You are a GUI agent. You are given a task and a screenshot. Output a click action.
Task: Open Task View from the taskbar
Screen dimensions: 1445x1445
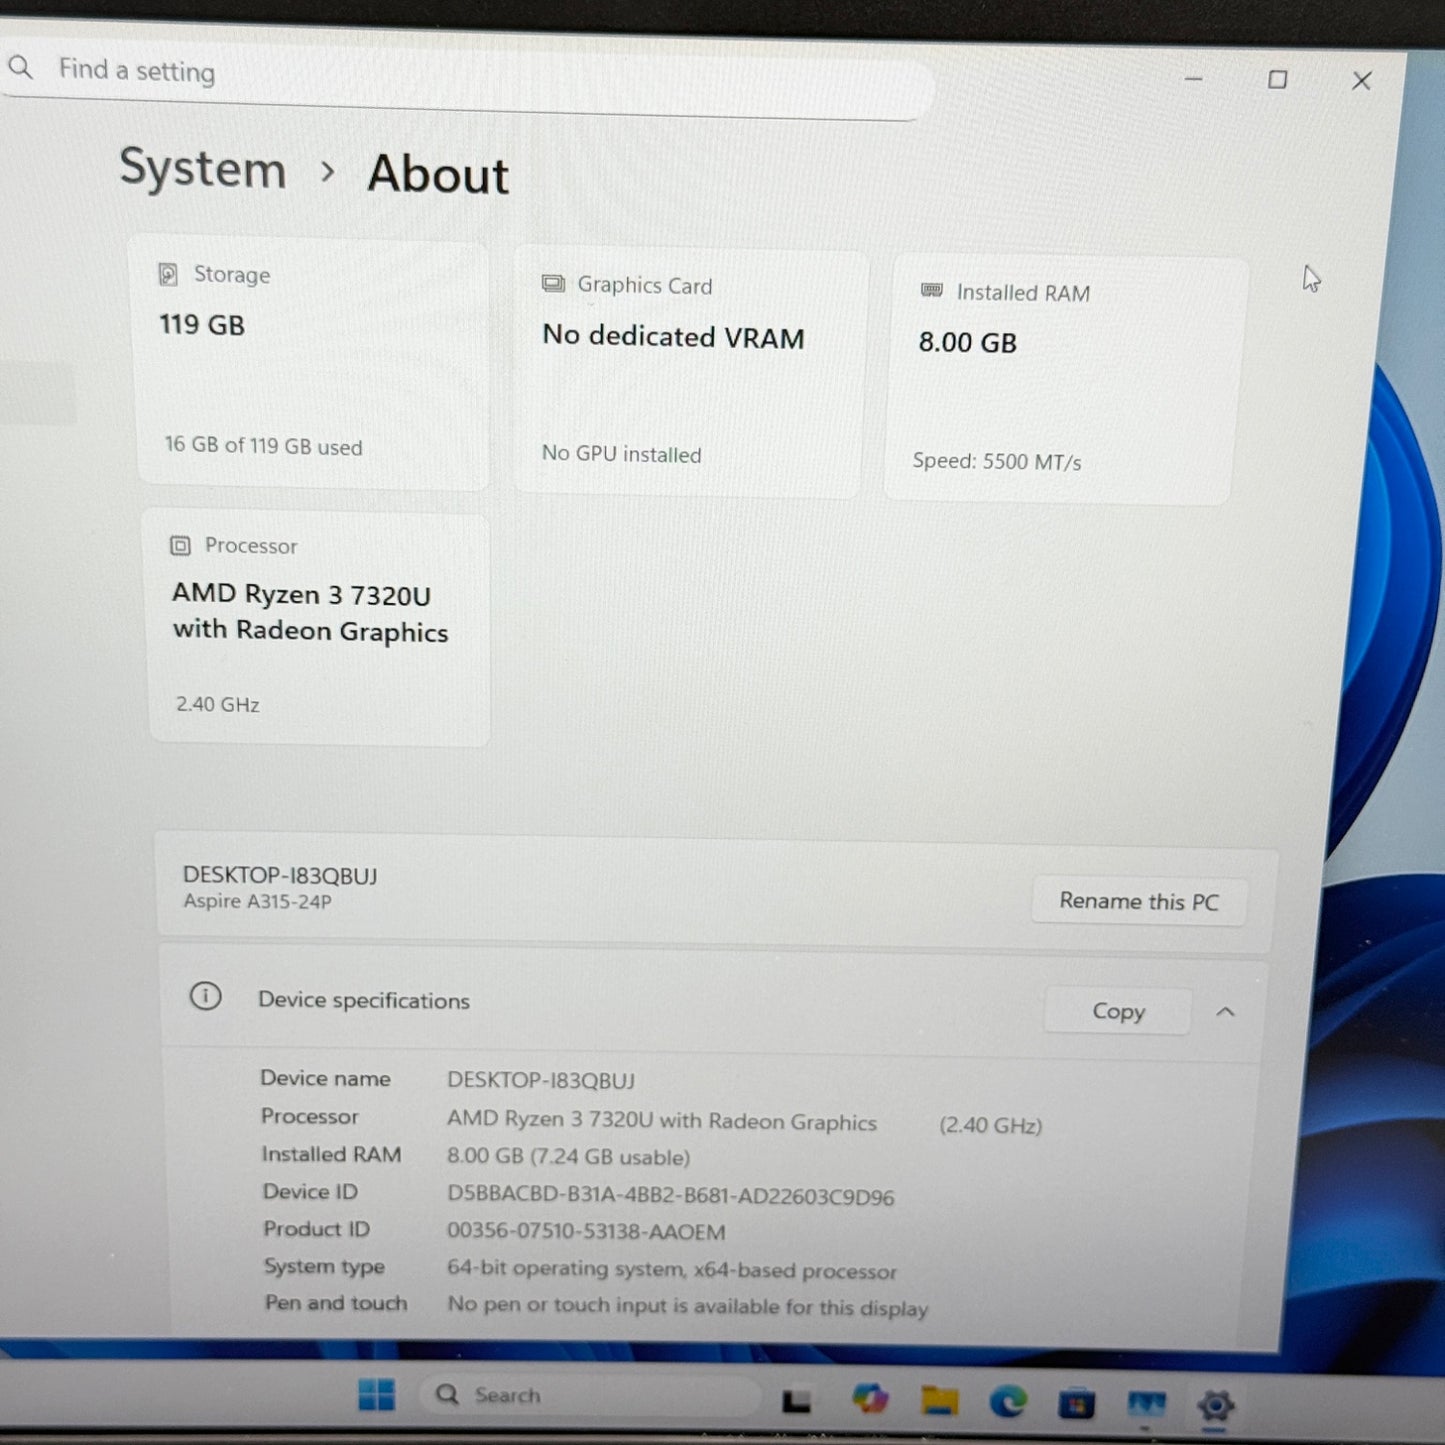tap(796, 1400)
